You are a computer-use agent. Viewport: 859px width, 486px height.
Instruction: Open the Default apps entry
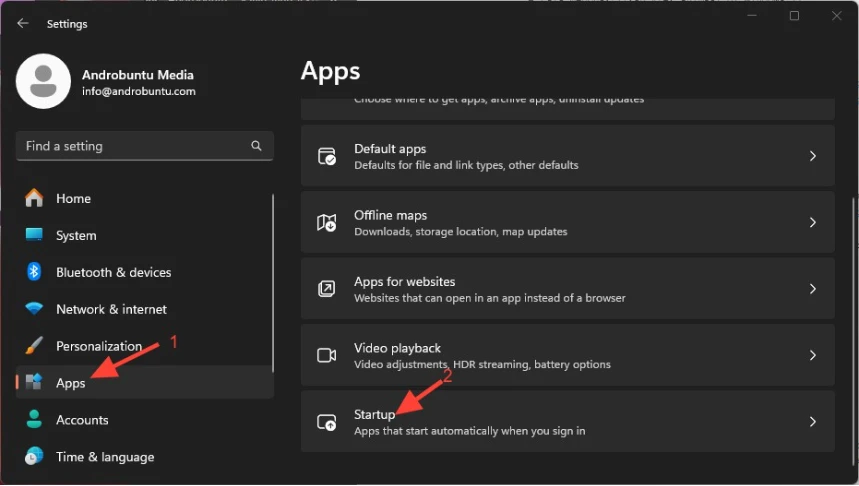(568, 156)
